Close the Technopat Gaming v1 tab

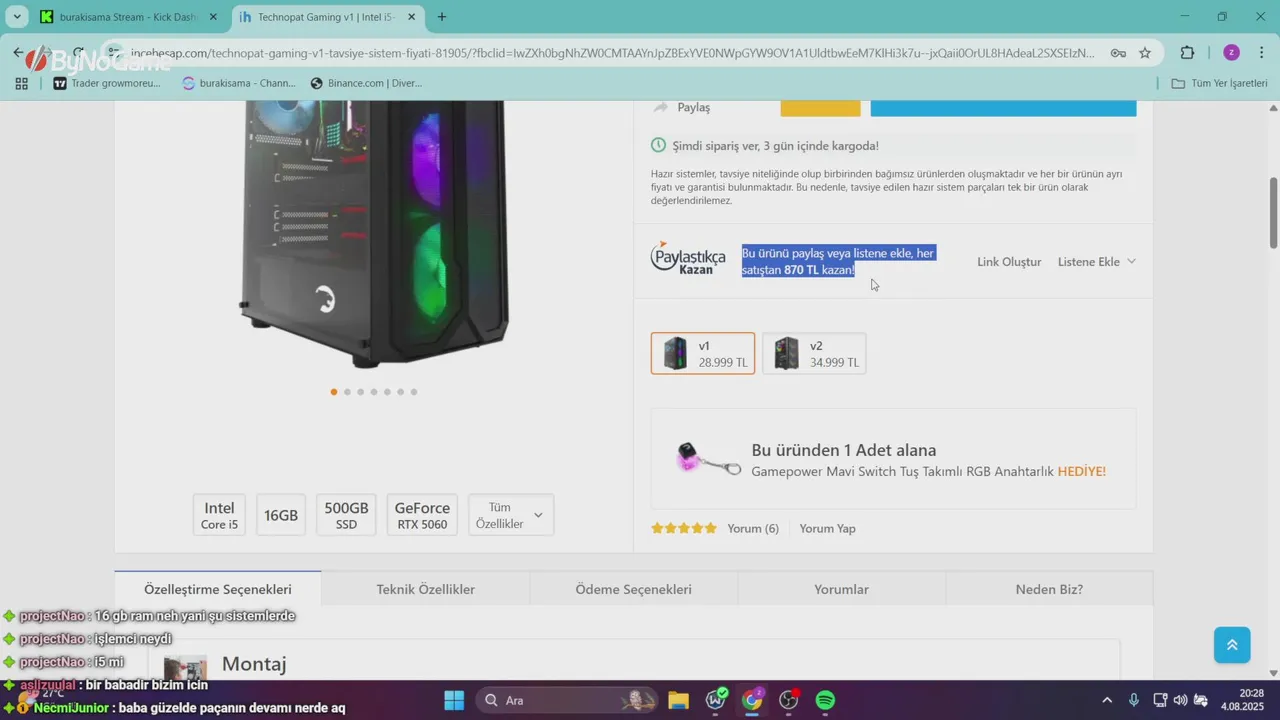pos(411,17)
